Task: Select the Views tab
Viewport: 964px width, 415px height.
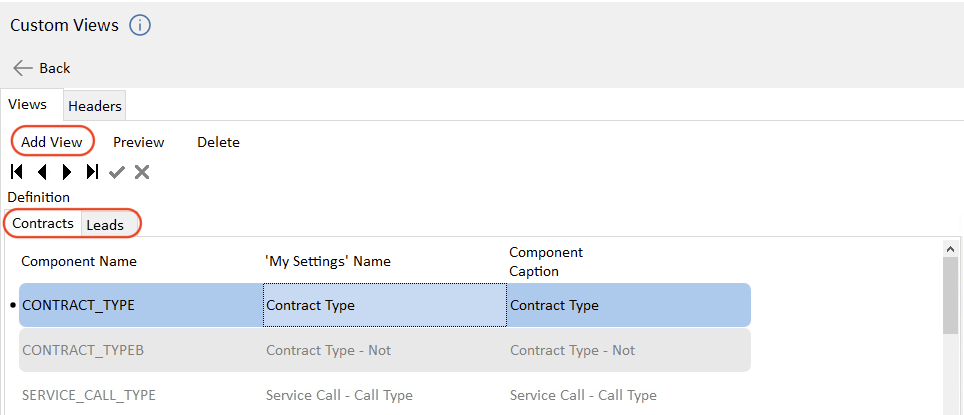Action: click(28, 105)
